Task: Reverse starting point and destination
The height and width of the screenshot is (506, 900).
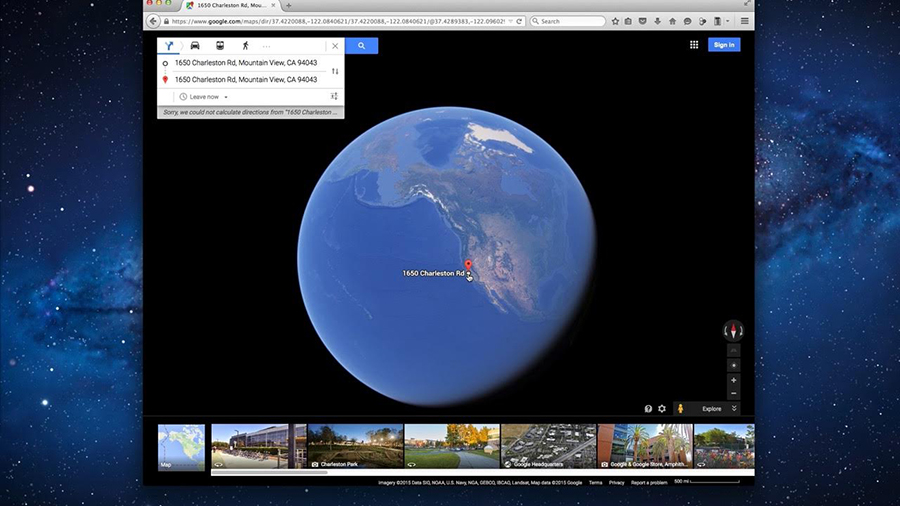Action: pos(335,71)
